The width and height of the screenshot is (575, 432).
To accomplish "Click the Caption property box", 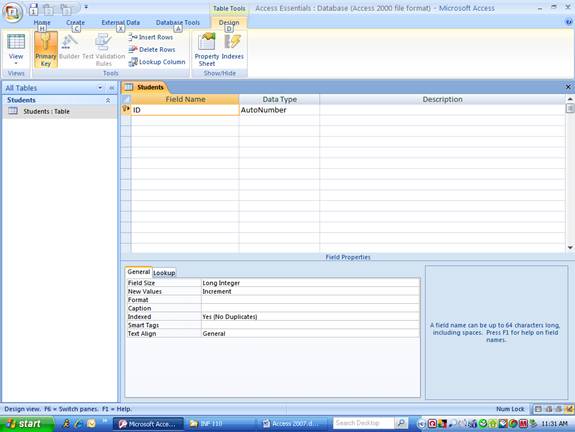I will [x=310, y=308].
